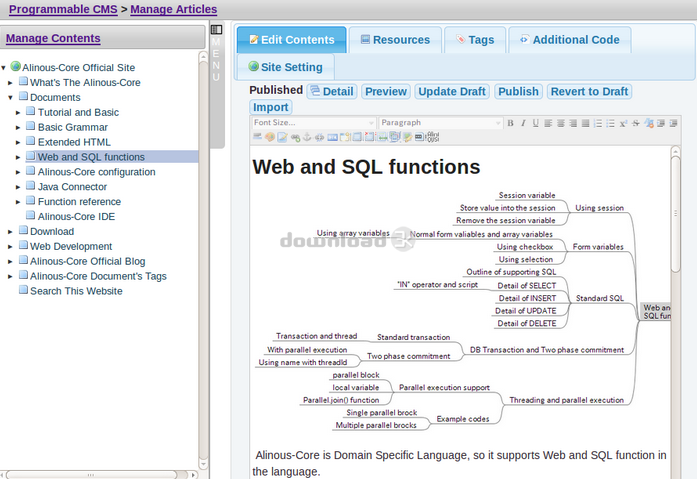Select Alinous-Core configuration tree item
Viewport: 697px width, 479px height.
pos(96,172)
